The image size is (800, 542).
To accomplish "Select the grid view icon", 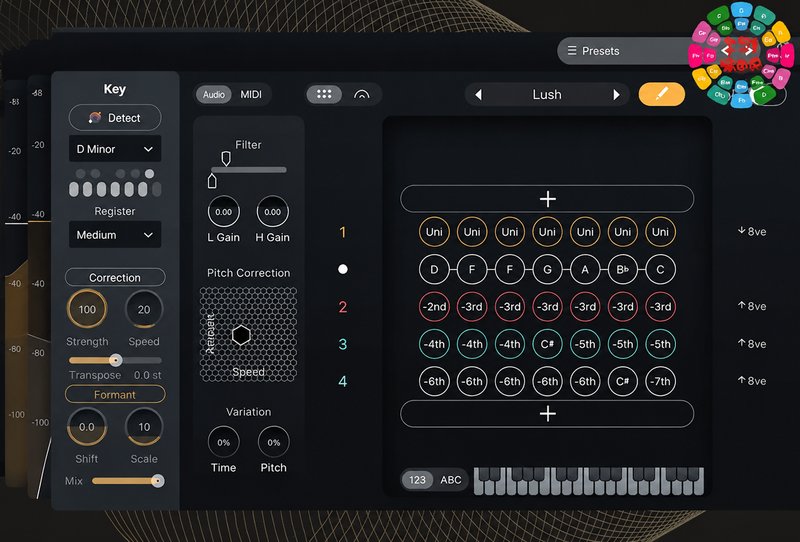I will coord(324,94).
